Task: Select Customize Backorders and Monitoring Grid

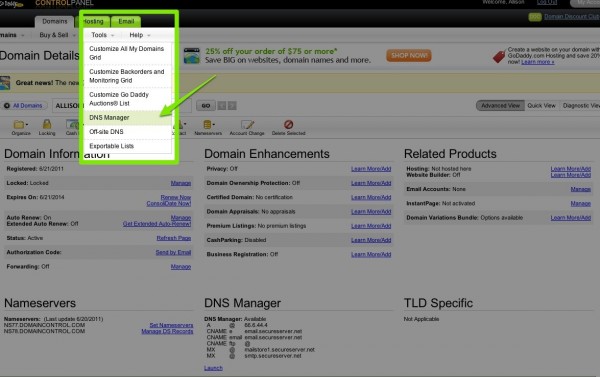Action: click(x=127, y=76)
